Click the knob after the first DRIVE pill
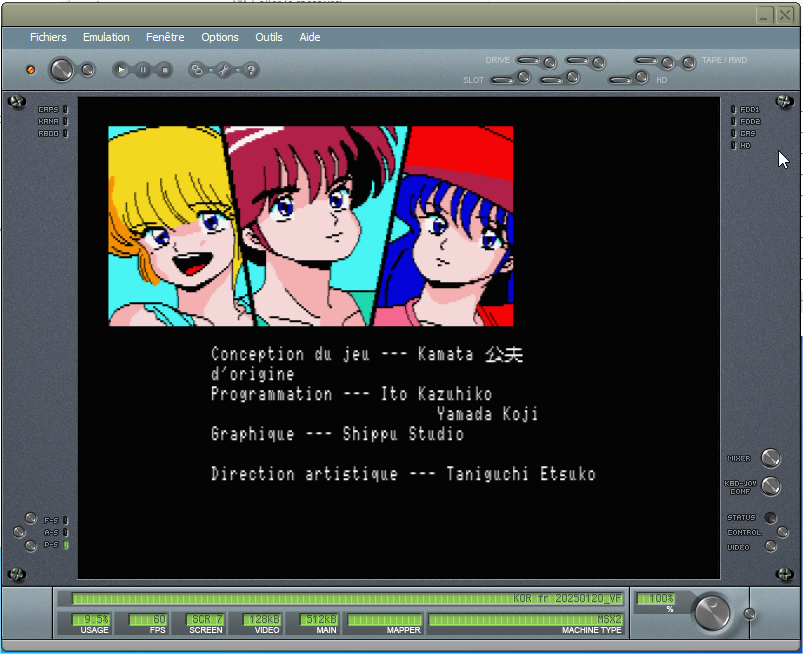Viewport: 803px width, 654px height. pyautogui.click(x=550, y=62)
